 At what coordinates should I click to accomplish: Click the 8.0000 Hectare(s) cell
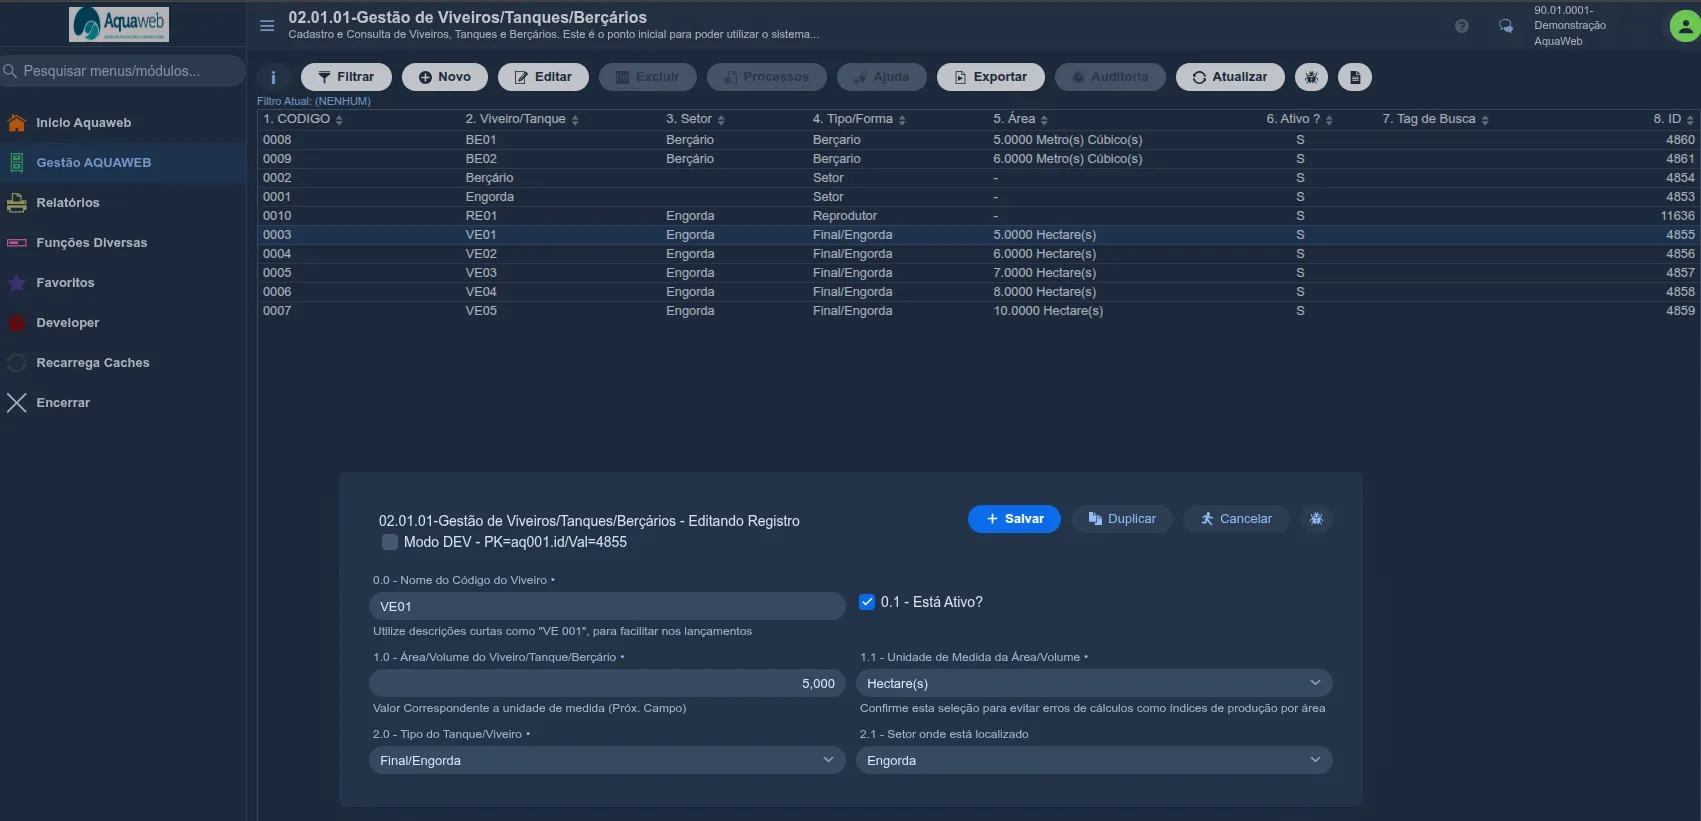click(x=1044, y=292)
